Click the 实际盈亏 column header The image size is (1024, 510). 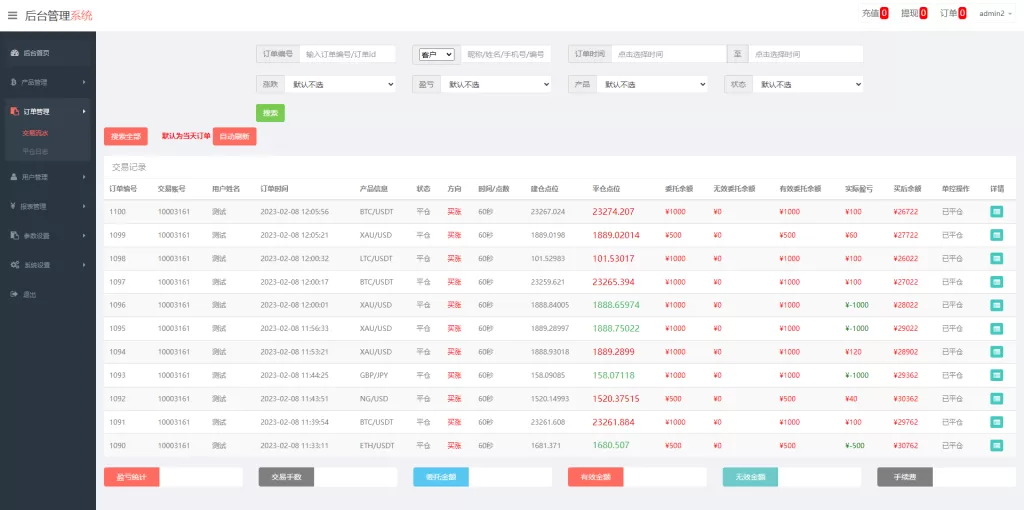858,189
